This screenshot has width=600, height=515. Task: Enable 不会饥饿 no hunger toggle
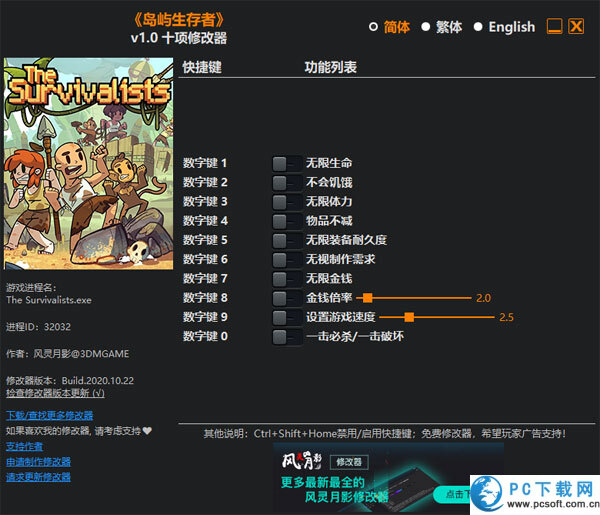pyautogui.click(x=287, y=182)
